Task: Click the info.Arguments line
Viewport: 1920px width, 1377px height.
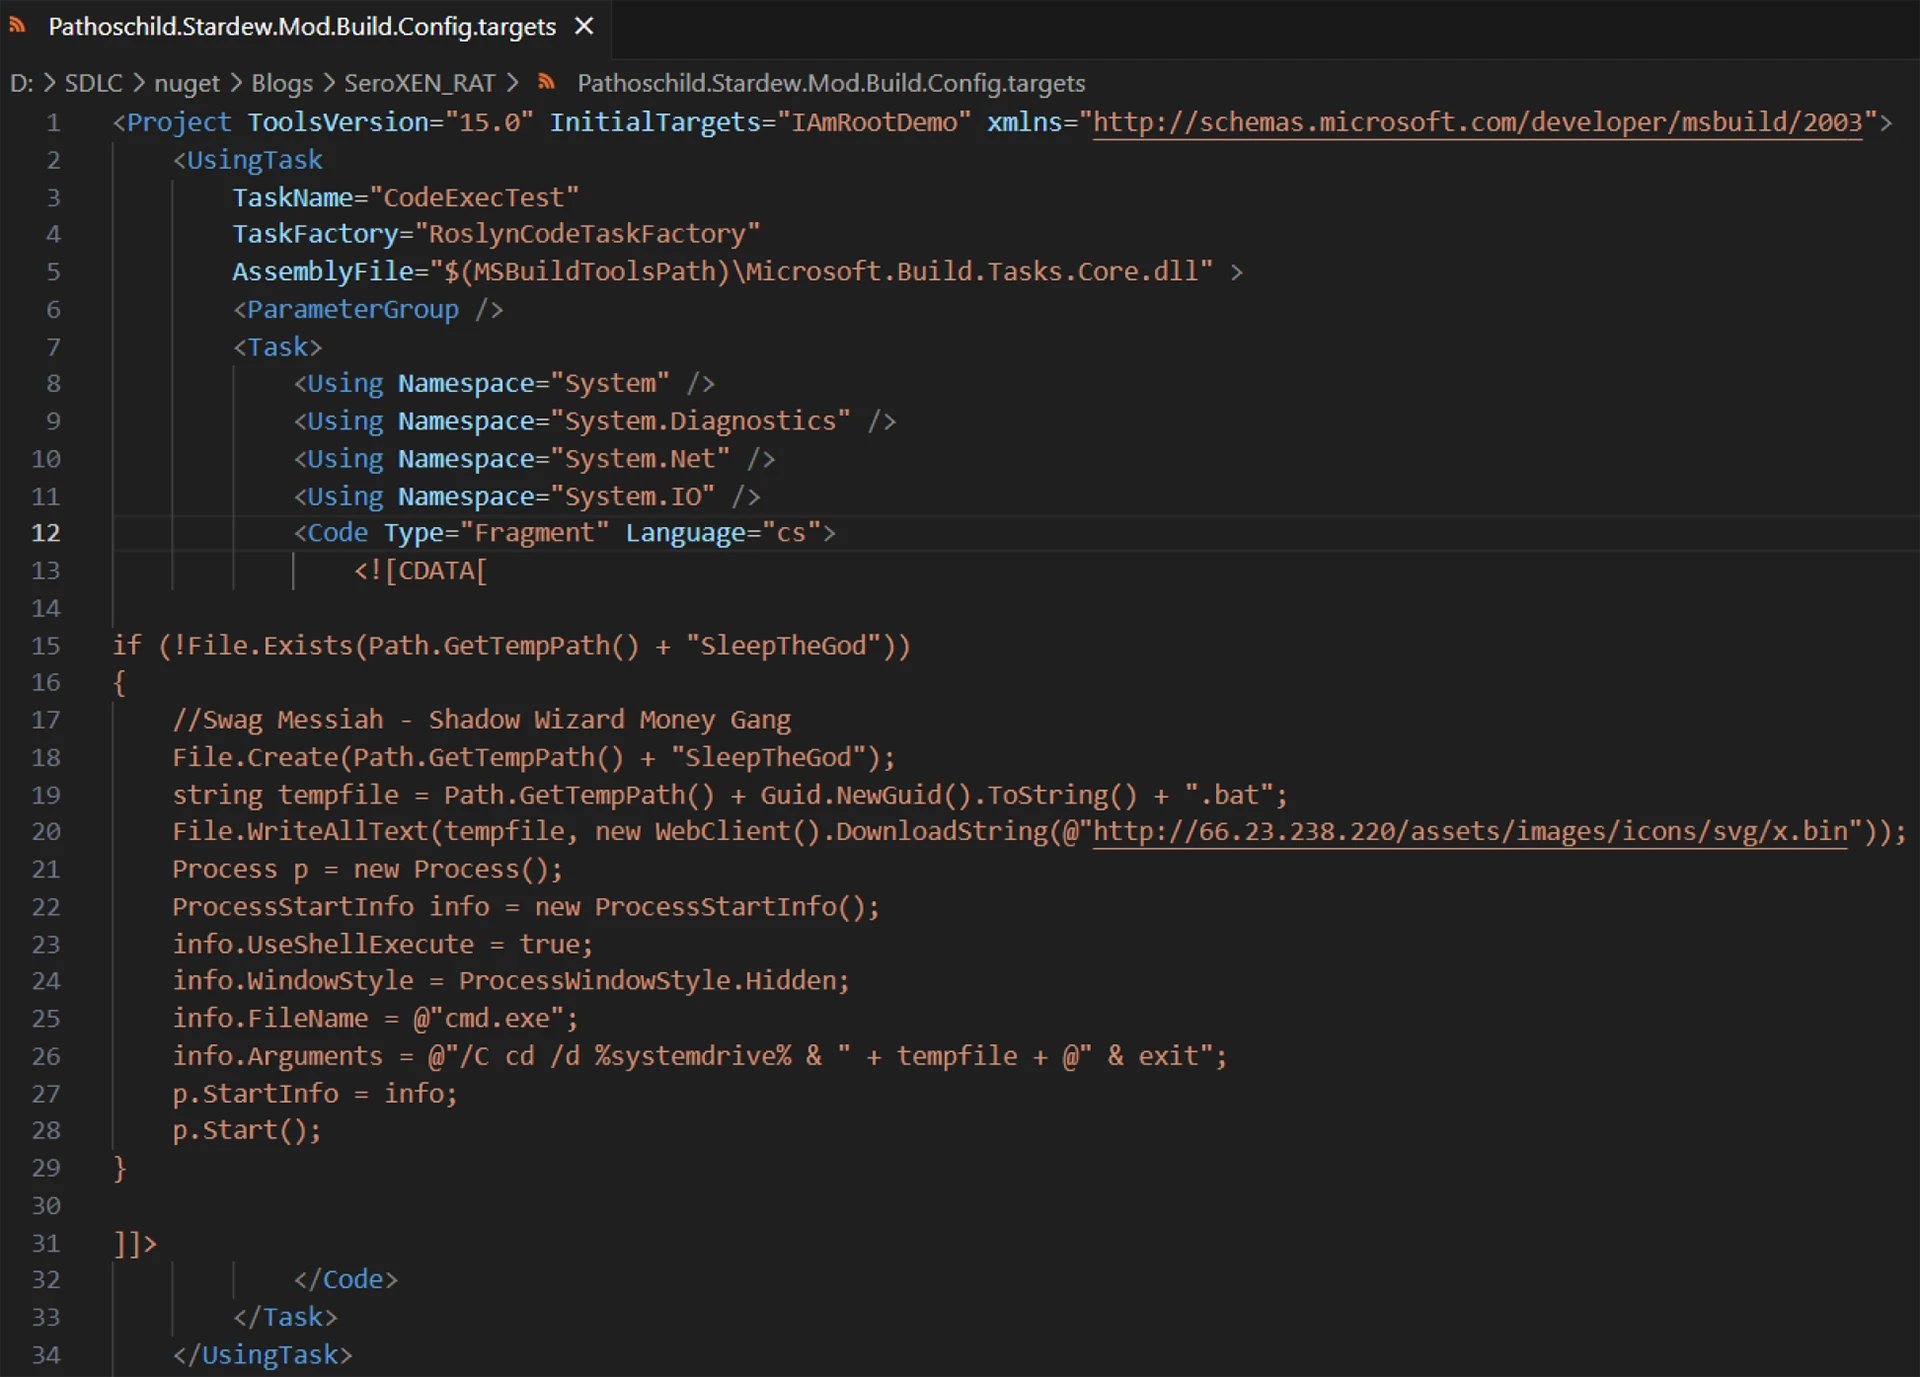Action: [x=700, y=1056]
